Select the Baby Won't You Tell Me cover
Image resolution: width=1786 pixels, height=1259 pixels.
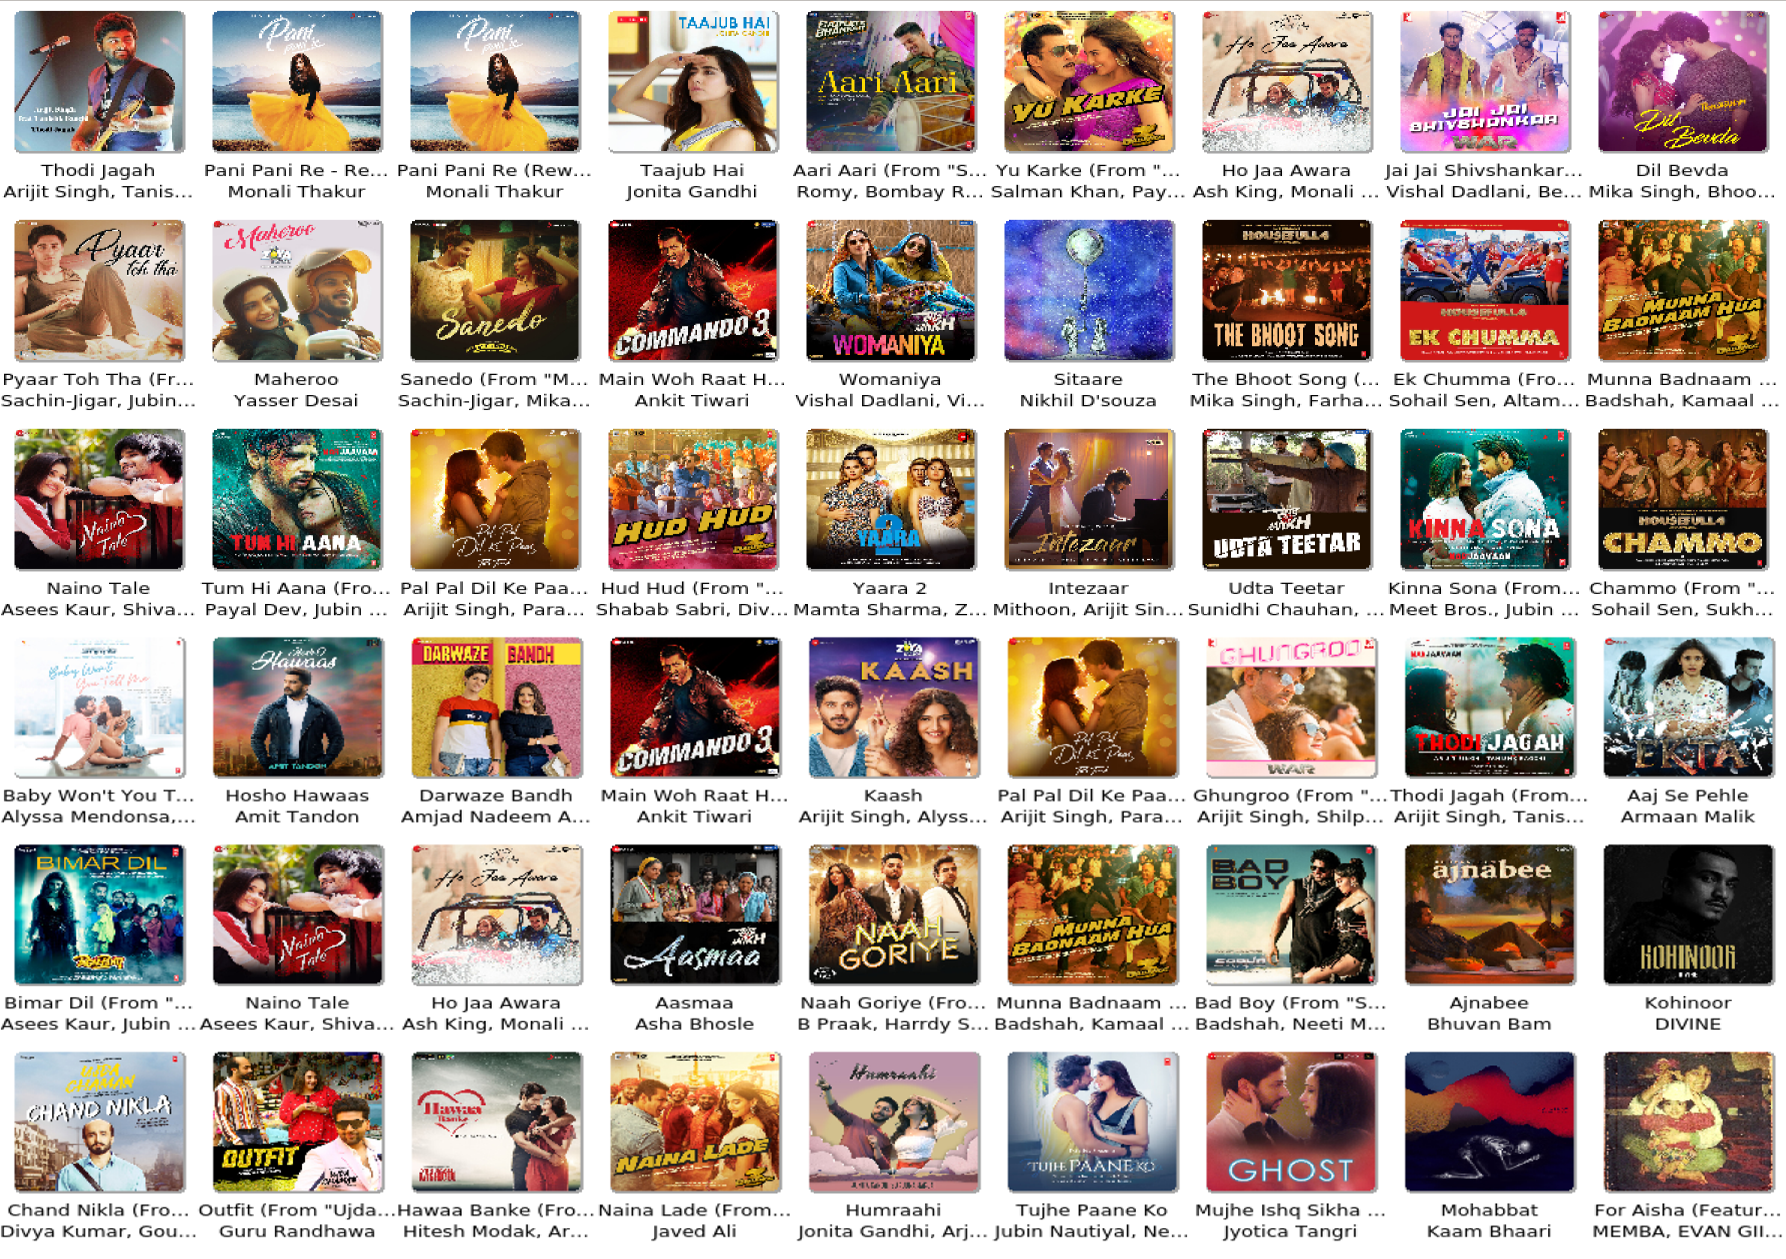click(x=98, y=708)
